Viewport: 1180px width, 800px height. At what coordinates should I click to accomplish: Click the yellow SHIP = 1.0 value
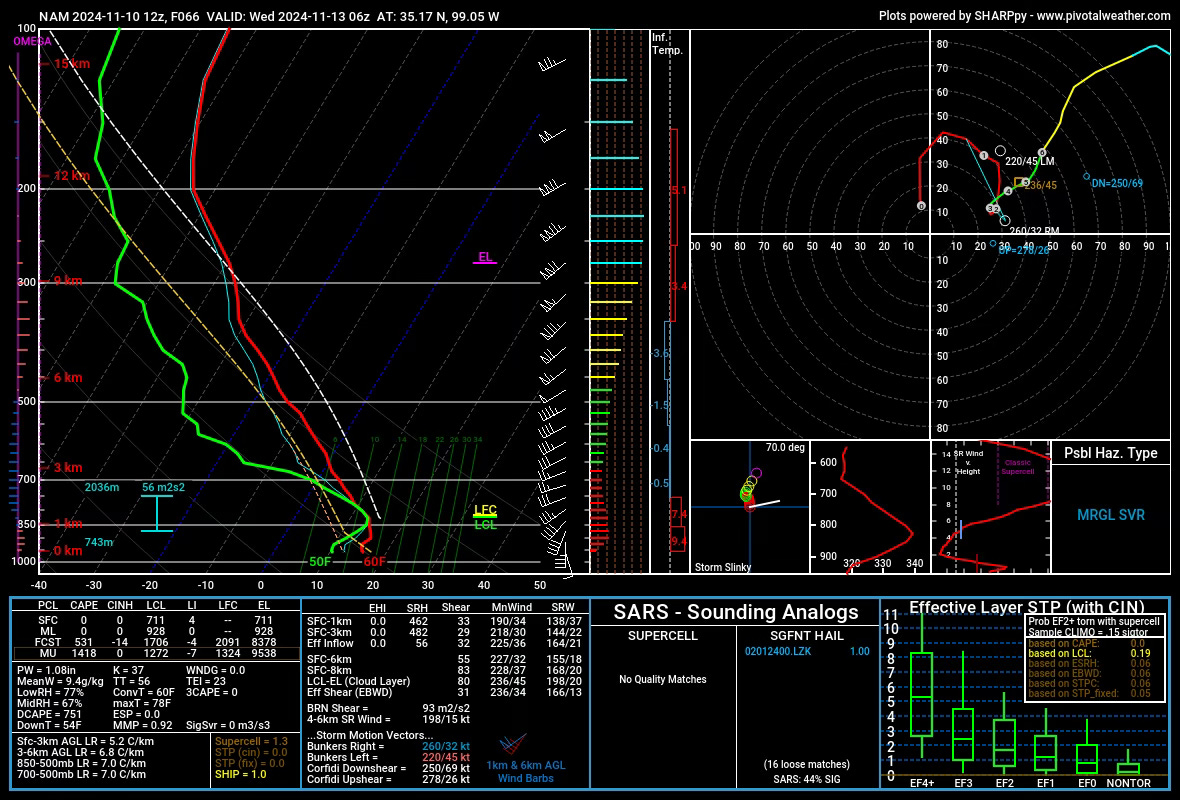coord(241,774)
